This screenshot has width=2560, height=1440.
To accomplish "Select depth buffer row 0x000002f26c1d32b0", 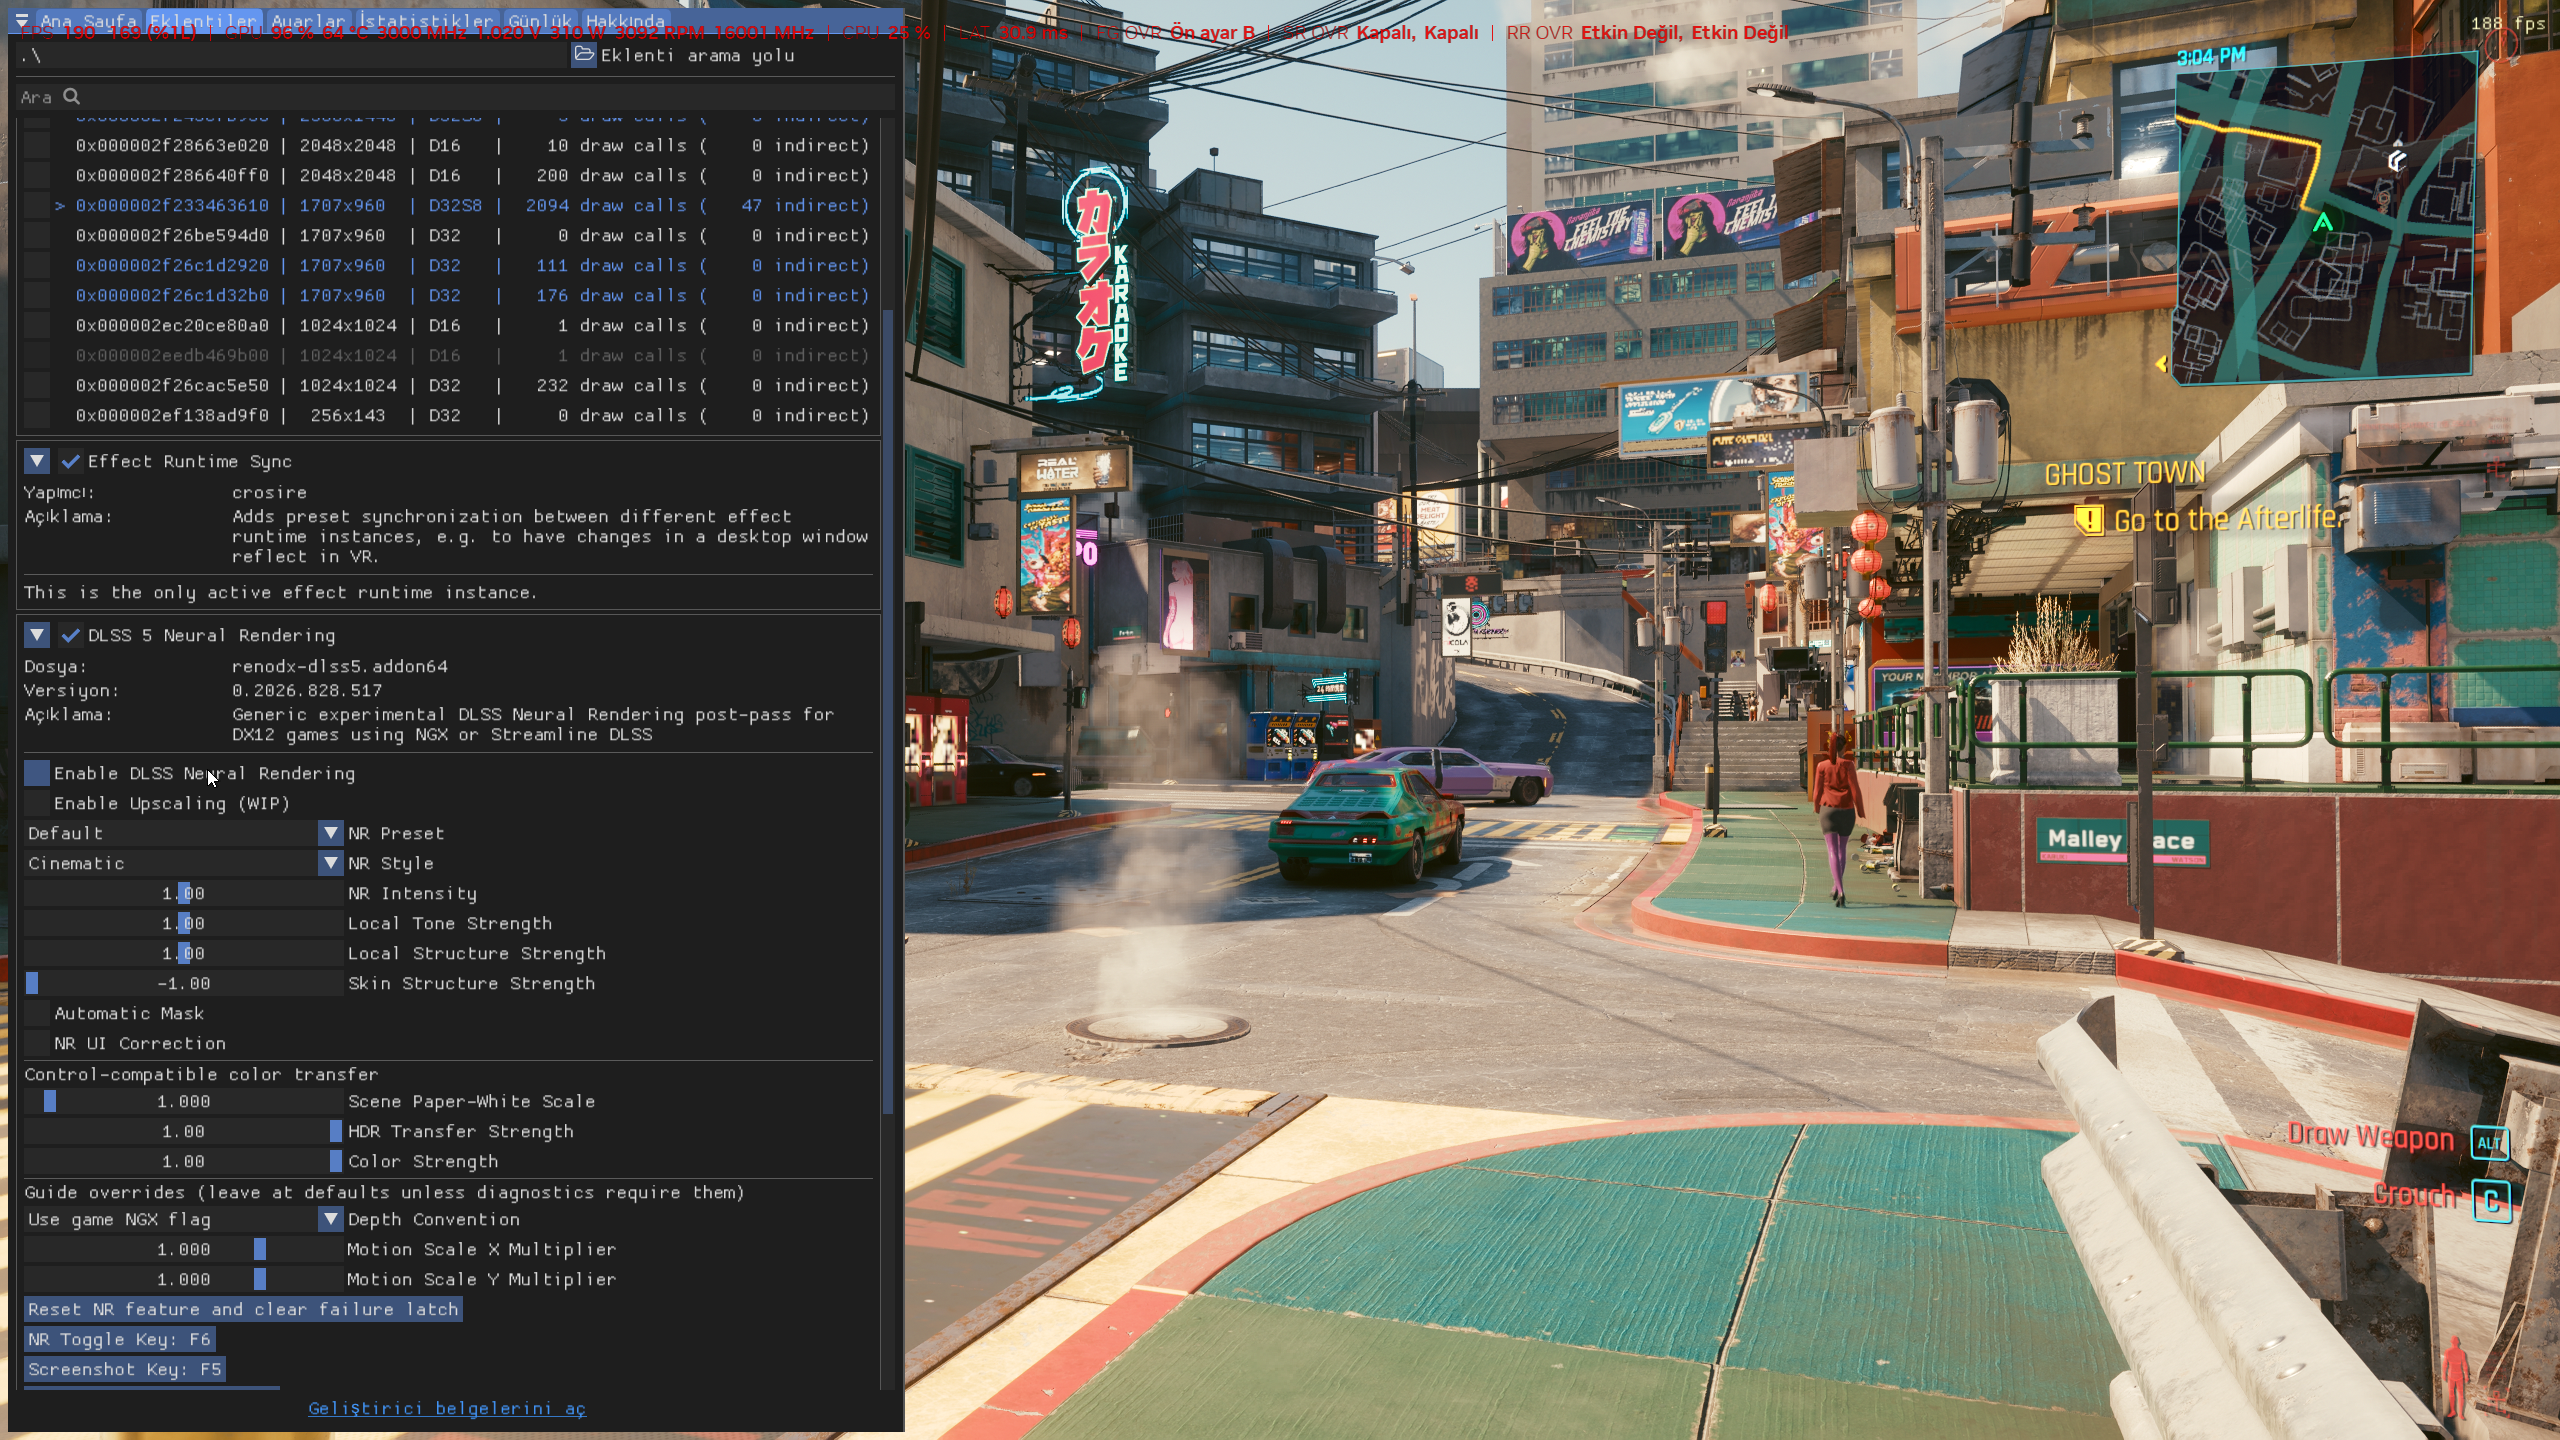I will click(472, 295).
